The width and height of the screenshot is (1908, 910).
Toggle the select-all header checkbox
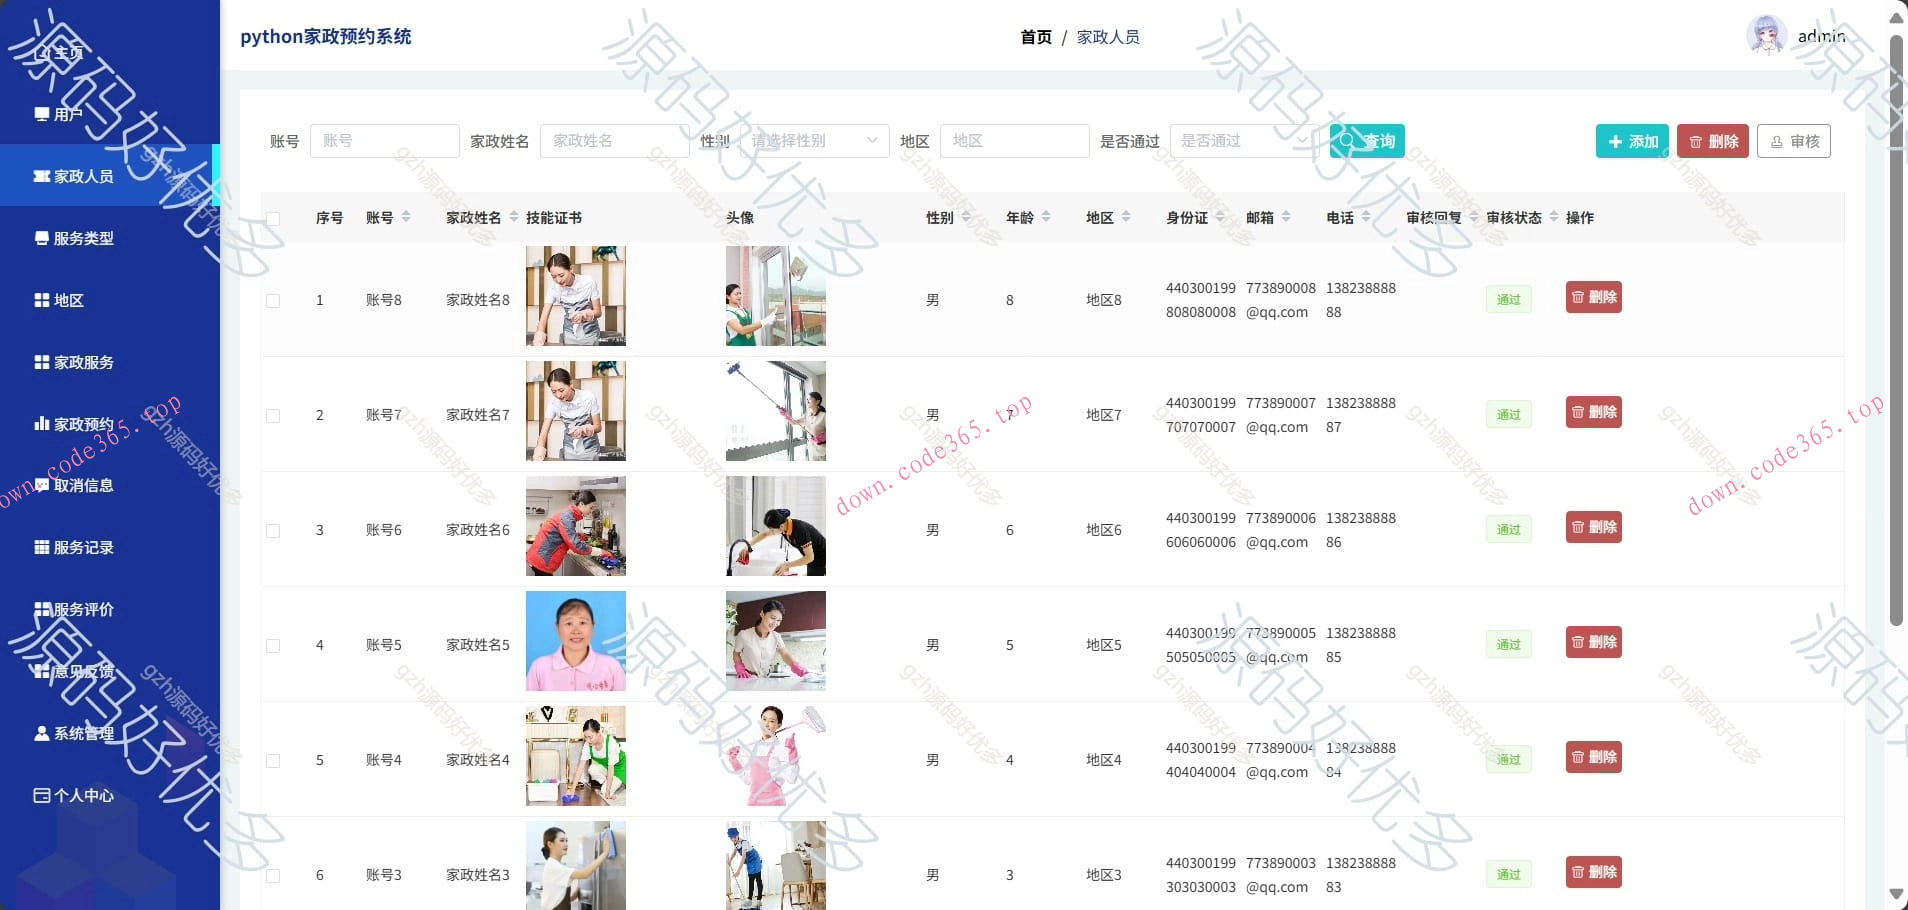(273, 218)
